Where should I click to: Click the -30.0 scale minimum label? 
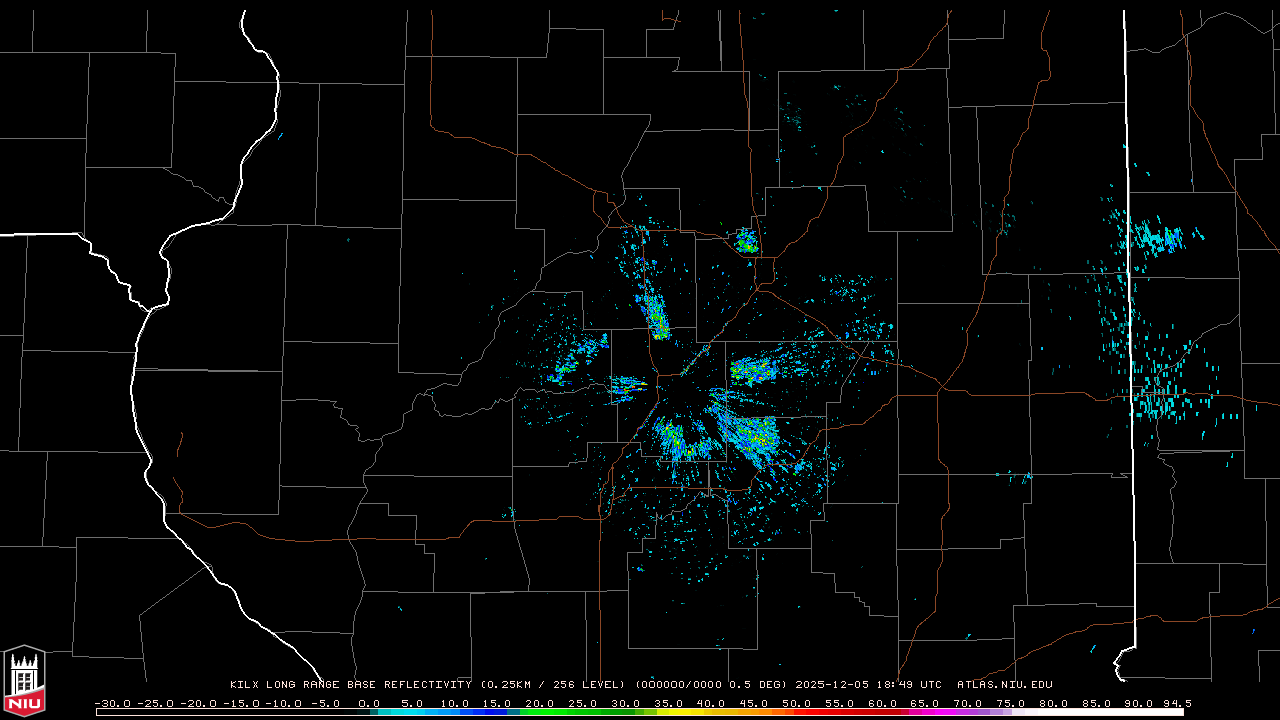[112, 703]
